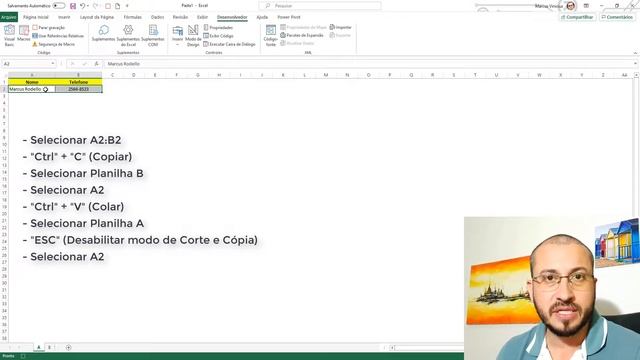Select cell A1 Nome header
640x360 pixels.
click(x=31, y=82)
